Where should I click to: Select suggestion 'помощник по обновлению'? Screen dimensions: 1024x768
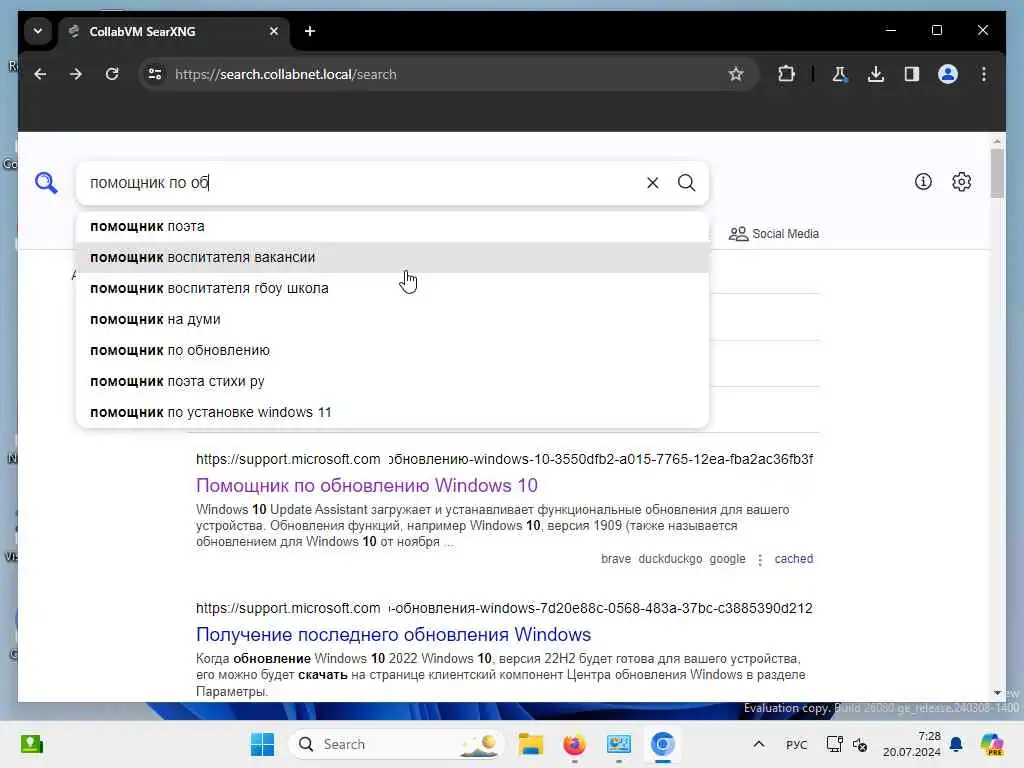[x=392, y=351]
